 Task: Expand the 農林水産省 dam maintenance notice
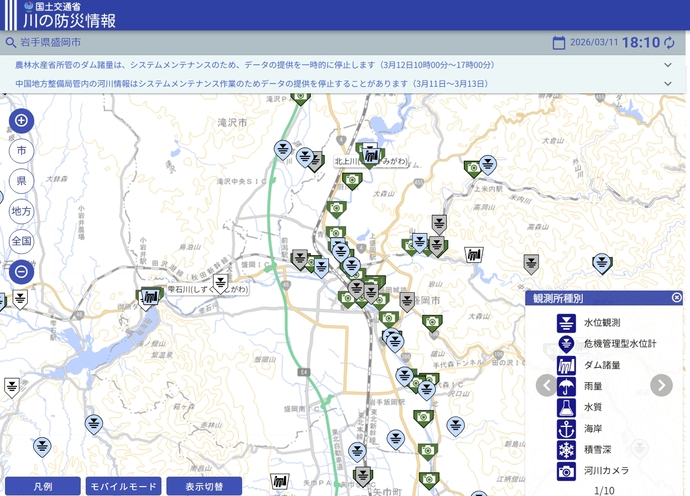668,64
